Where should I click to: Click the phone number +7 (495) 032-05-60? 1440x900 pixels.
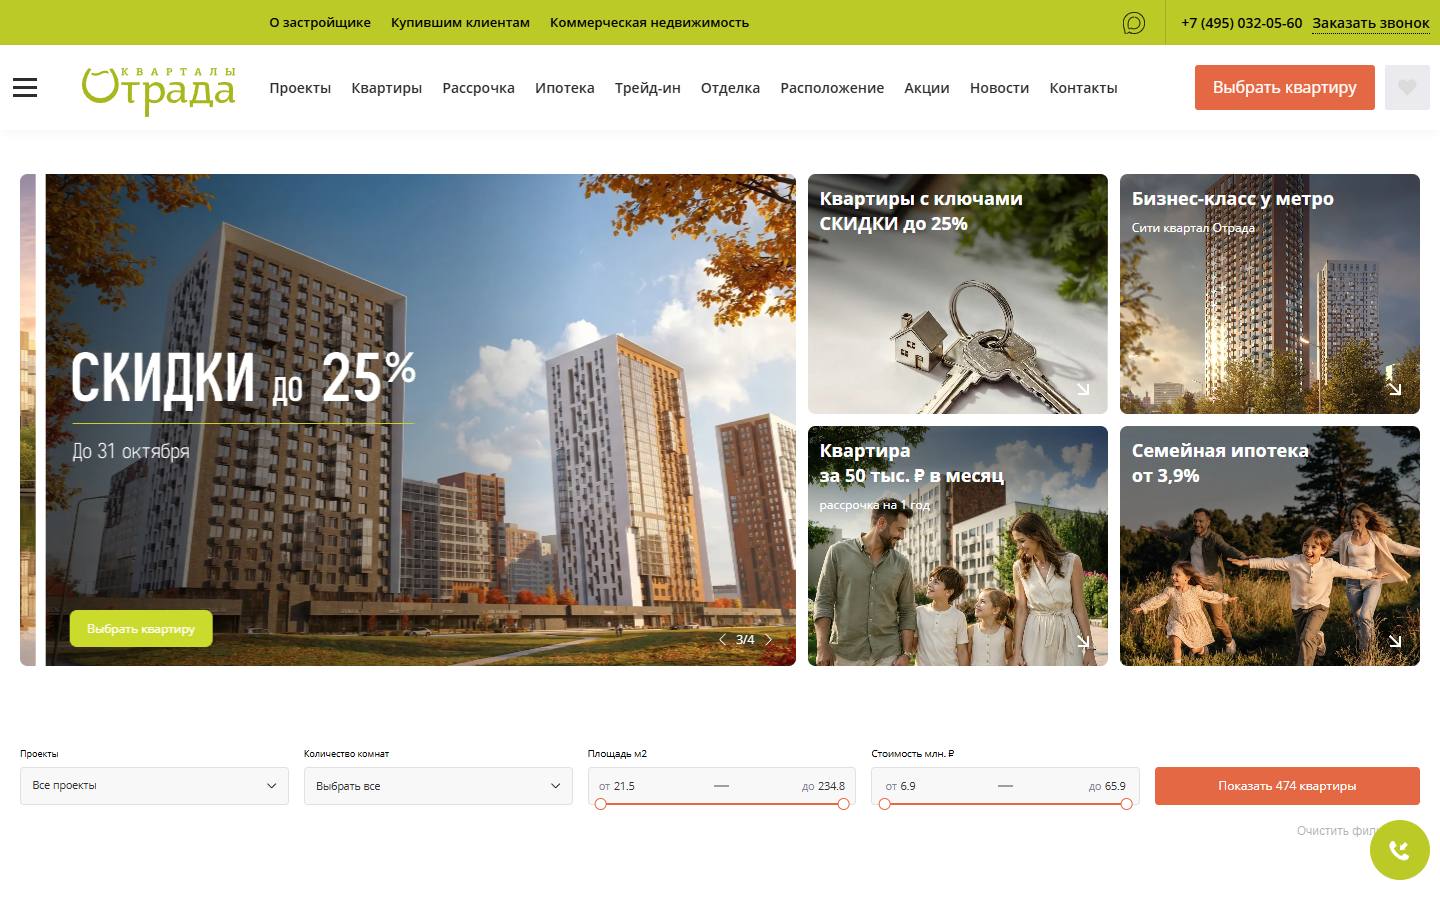[1241, 22]
